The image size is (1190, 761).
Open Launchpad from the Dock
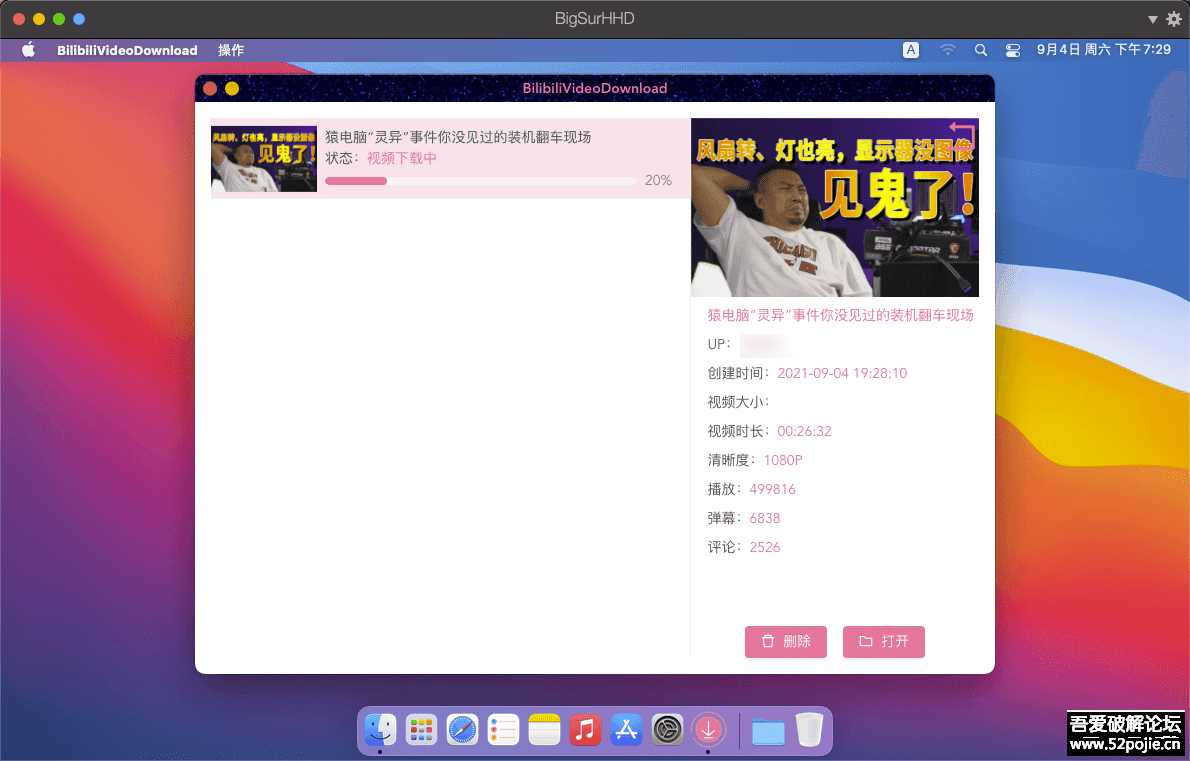click(421, 730)
